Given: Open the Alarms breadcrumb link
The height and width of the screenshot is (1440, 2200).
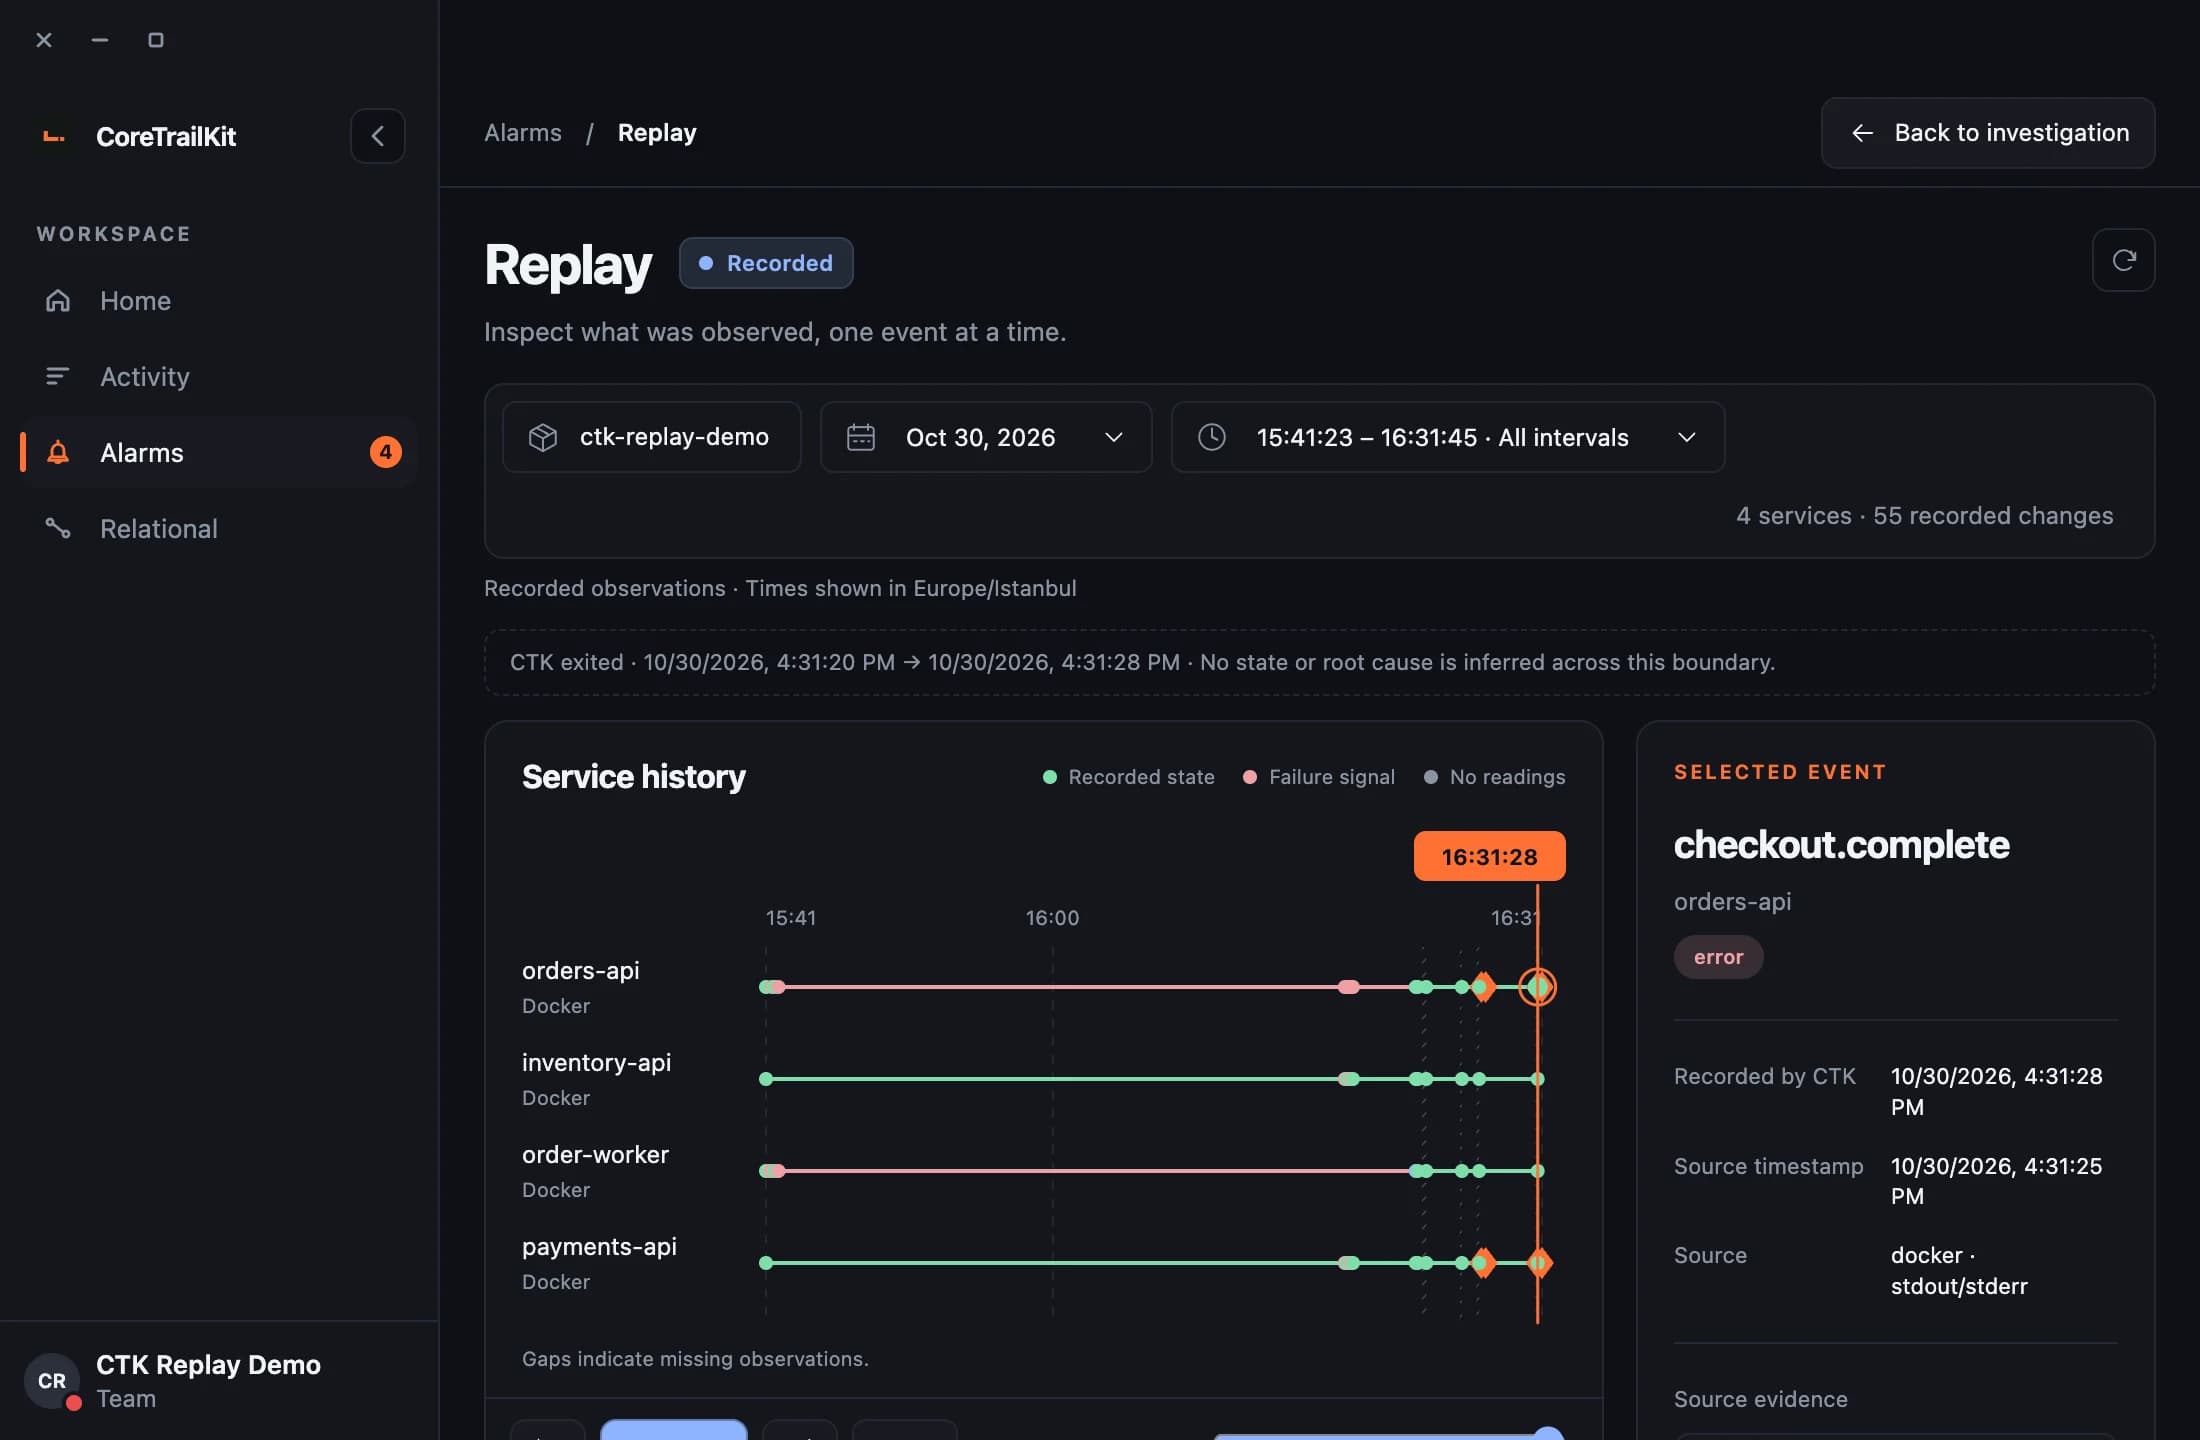Looking at the screenshot, I should point(523,133).
